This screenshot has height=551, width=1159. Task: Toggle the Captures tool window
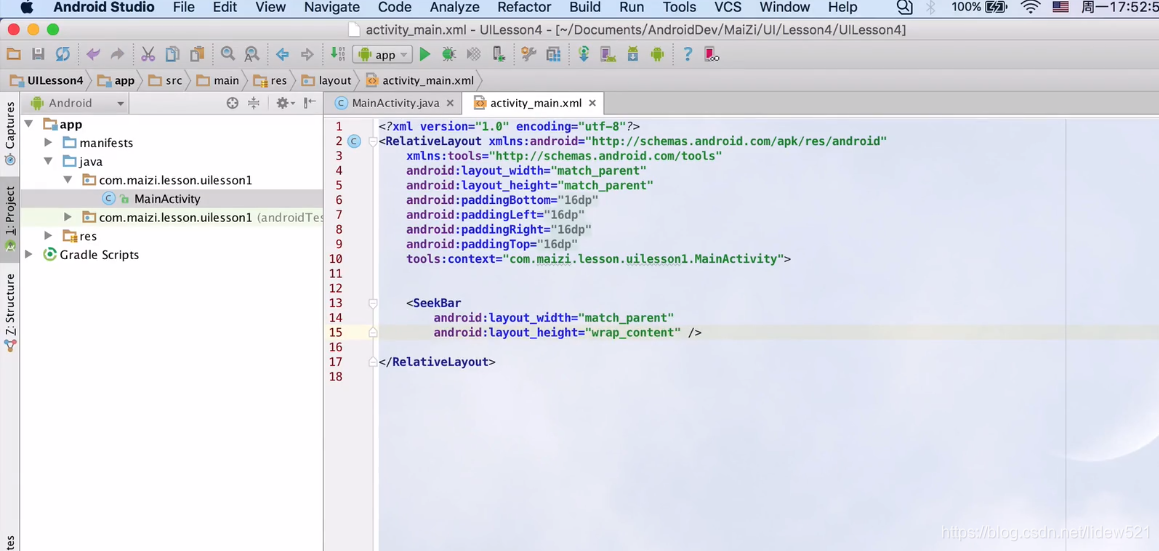click(x=10, y=132)
